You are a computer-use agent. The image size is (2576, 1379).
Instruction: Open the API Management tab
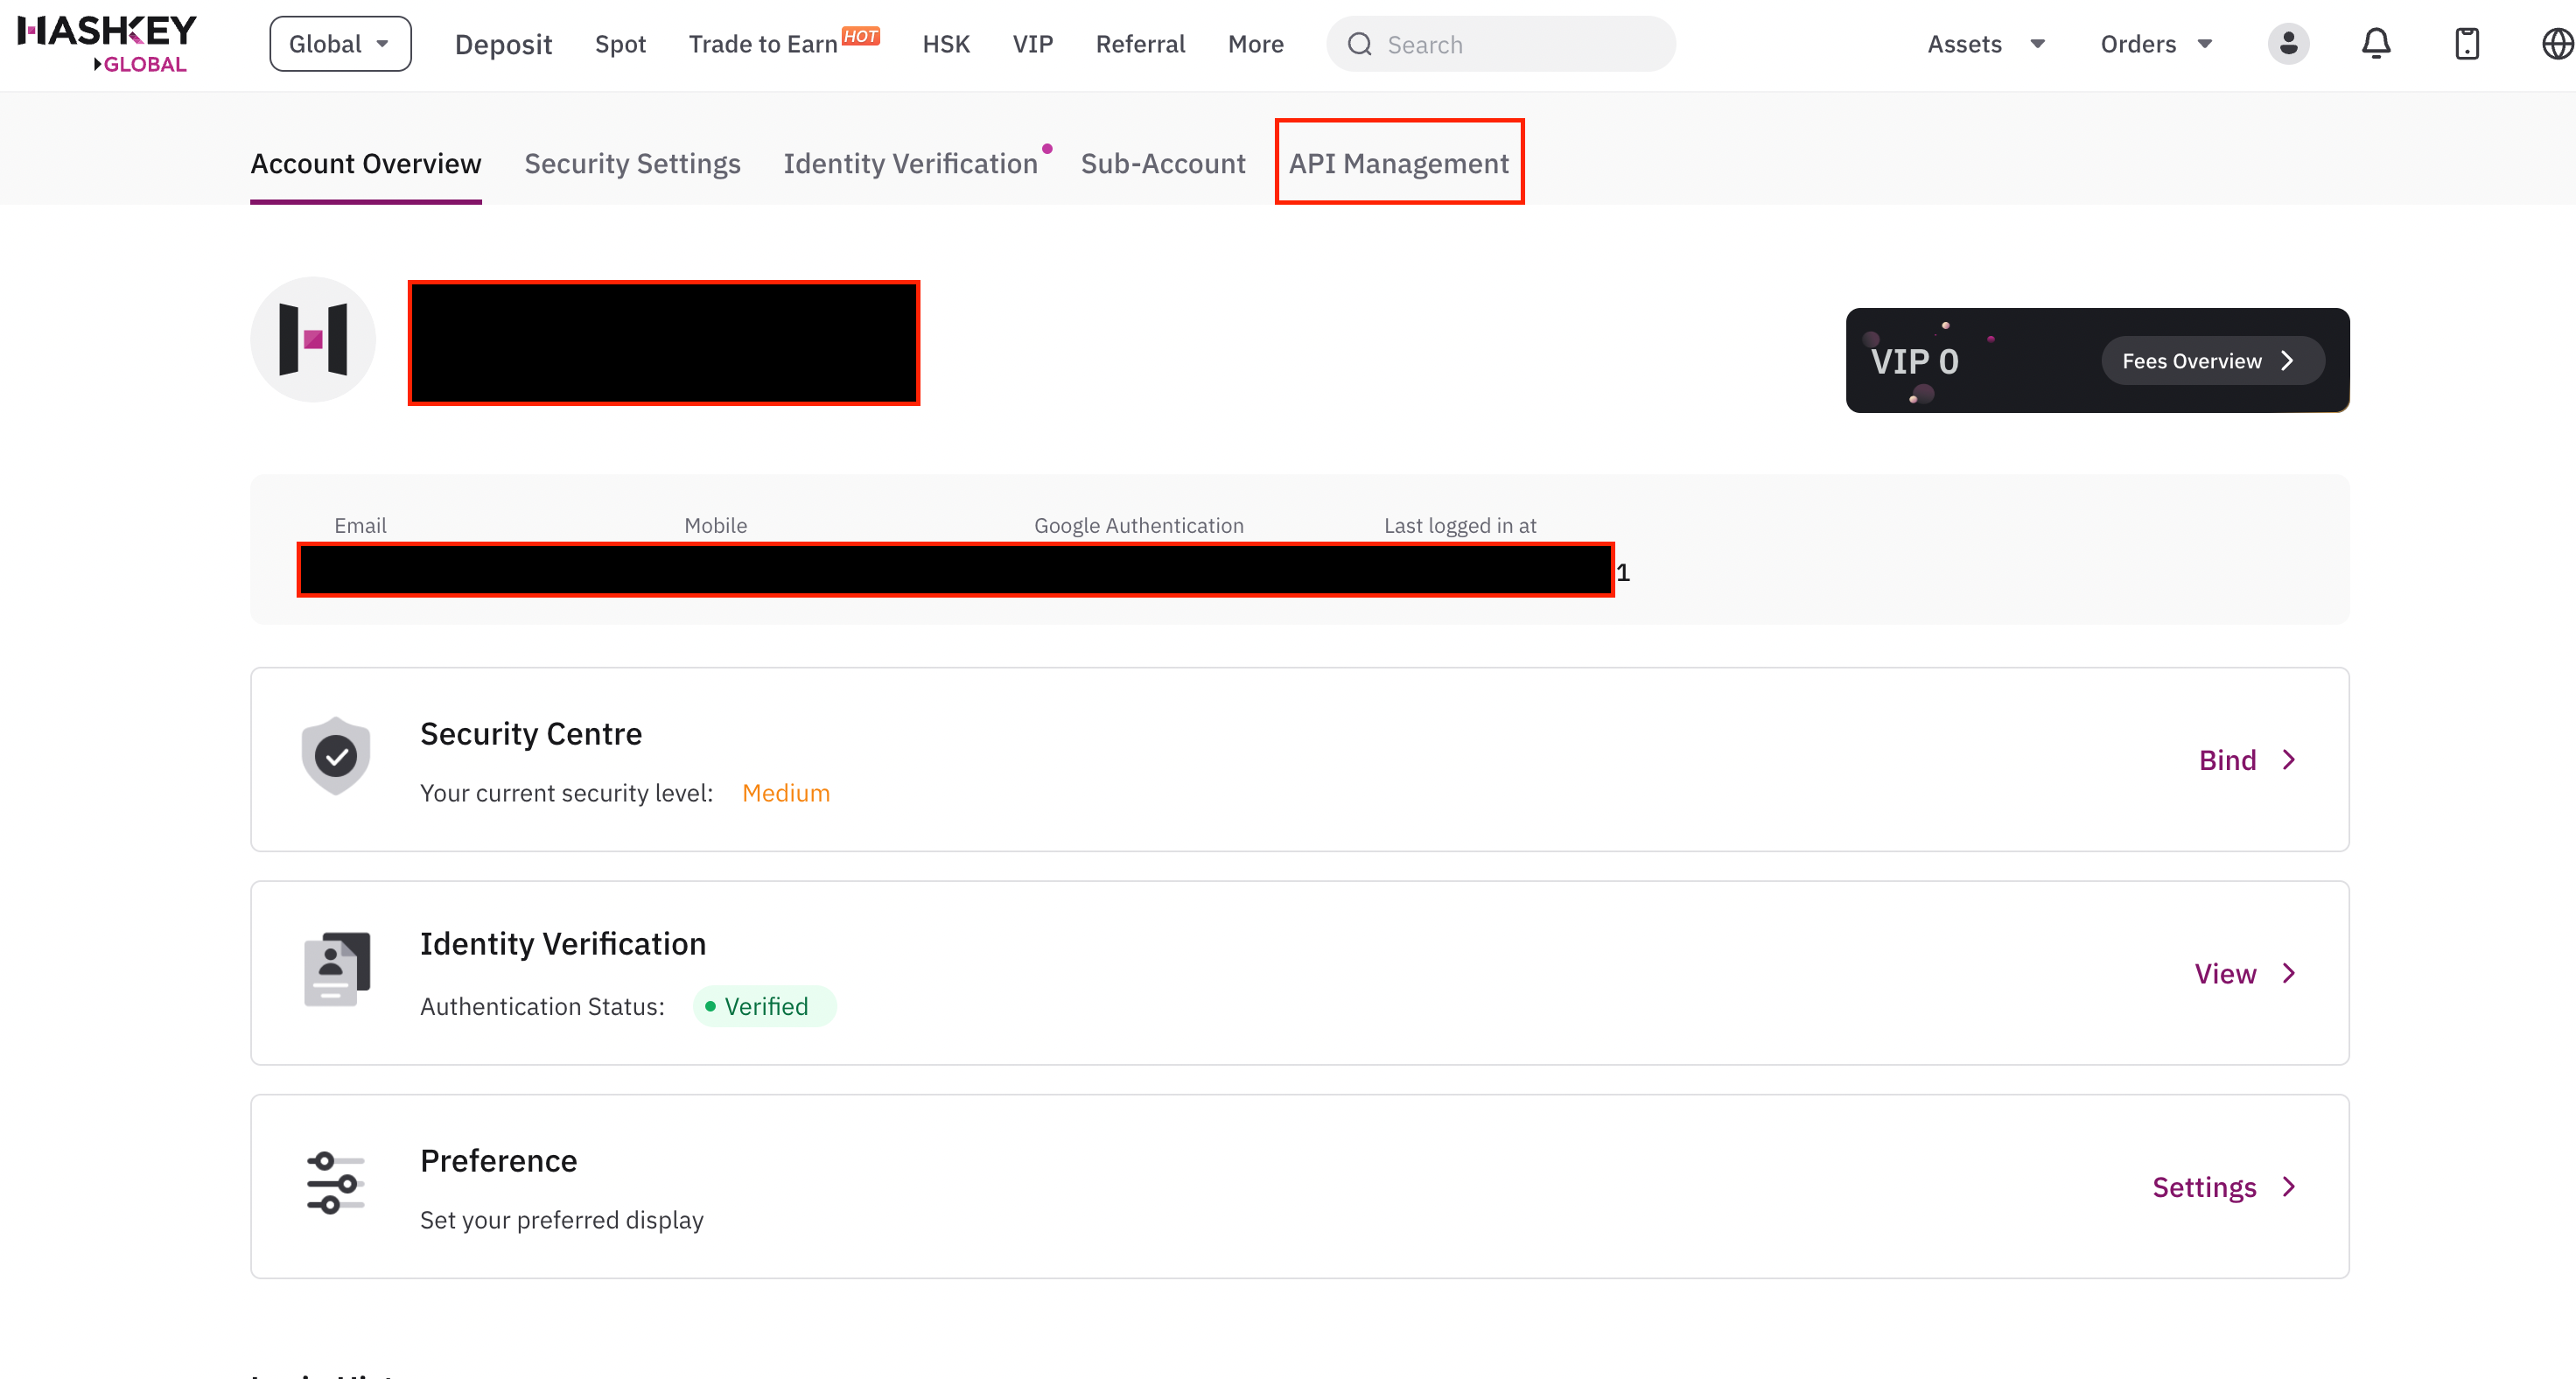[1398, 163]
